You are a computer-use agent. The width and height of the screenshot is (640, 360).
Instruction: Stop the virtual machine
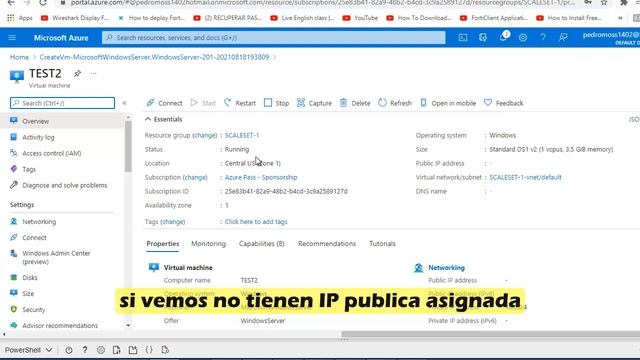tap(276, 103)
